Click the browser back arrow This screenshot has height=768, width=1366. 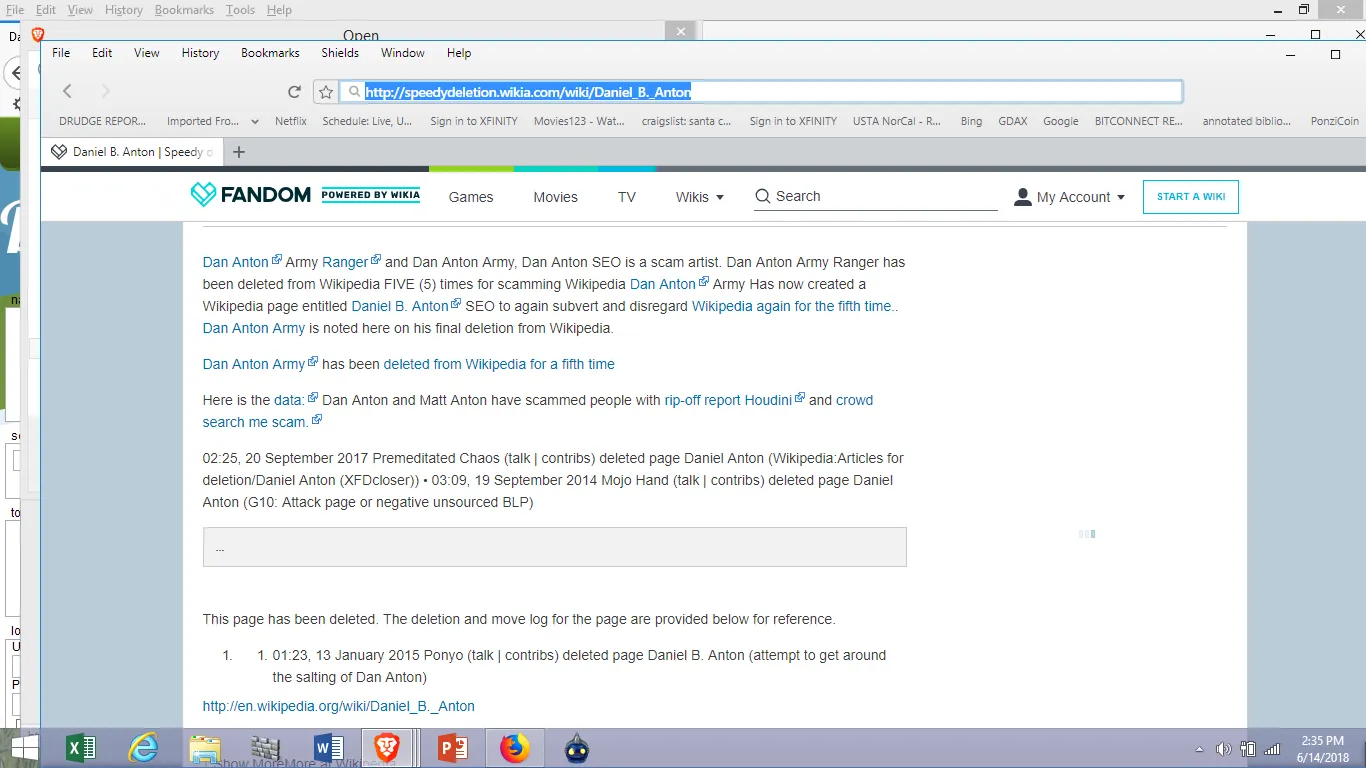click(x=67, y=92)
